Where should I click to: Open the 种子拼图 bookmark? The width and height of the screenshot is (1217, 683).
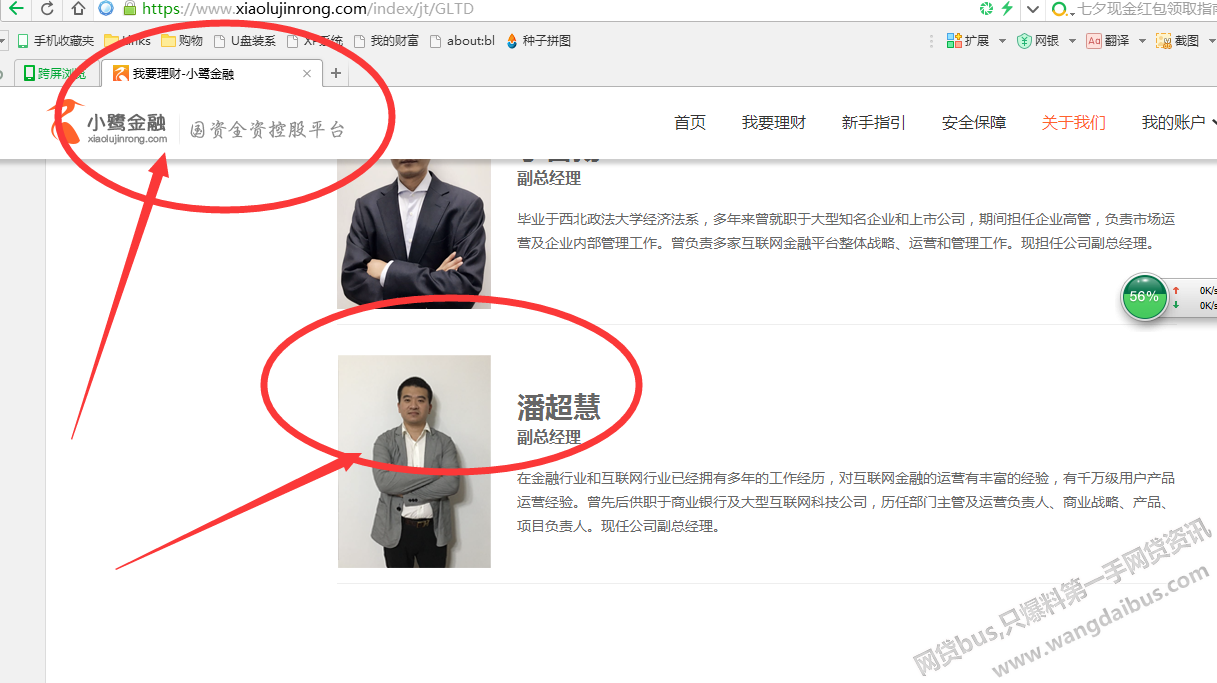point(539,41)
